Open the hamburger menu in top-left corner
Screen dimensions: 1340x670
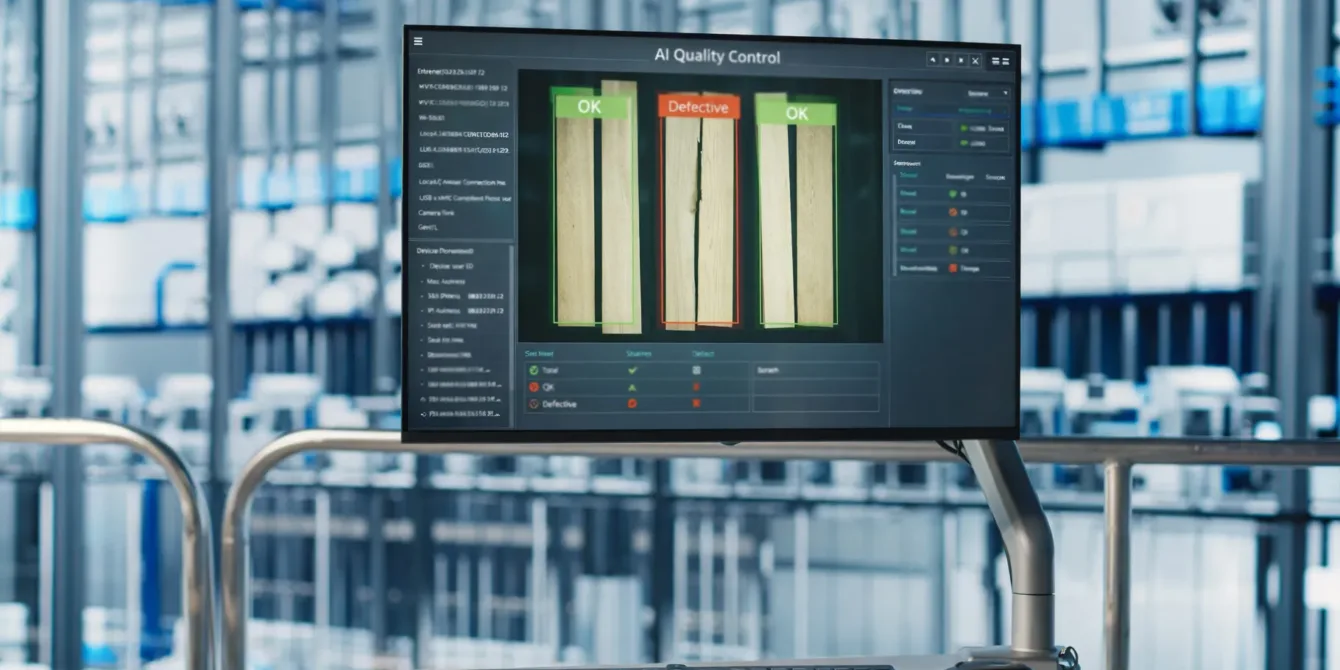tap(419, 41)
